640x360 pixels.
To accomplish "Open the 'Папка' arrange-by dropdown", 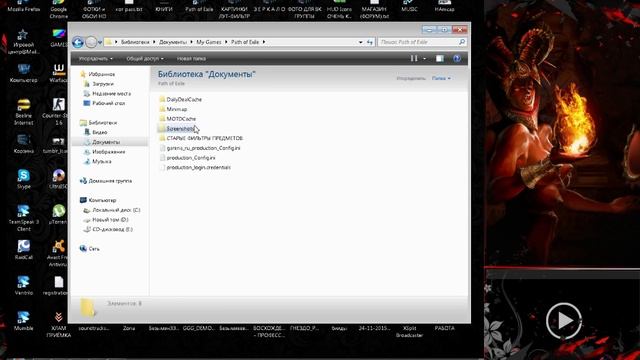I will click(441, 78).
